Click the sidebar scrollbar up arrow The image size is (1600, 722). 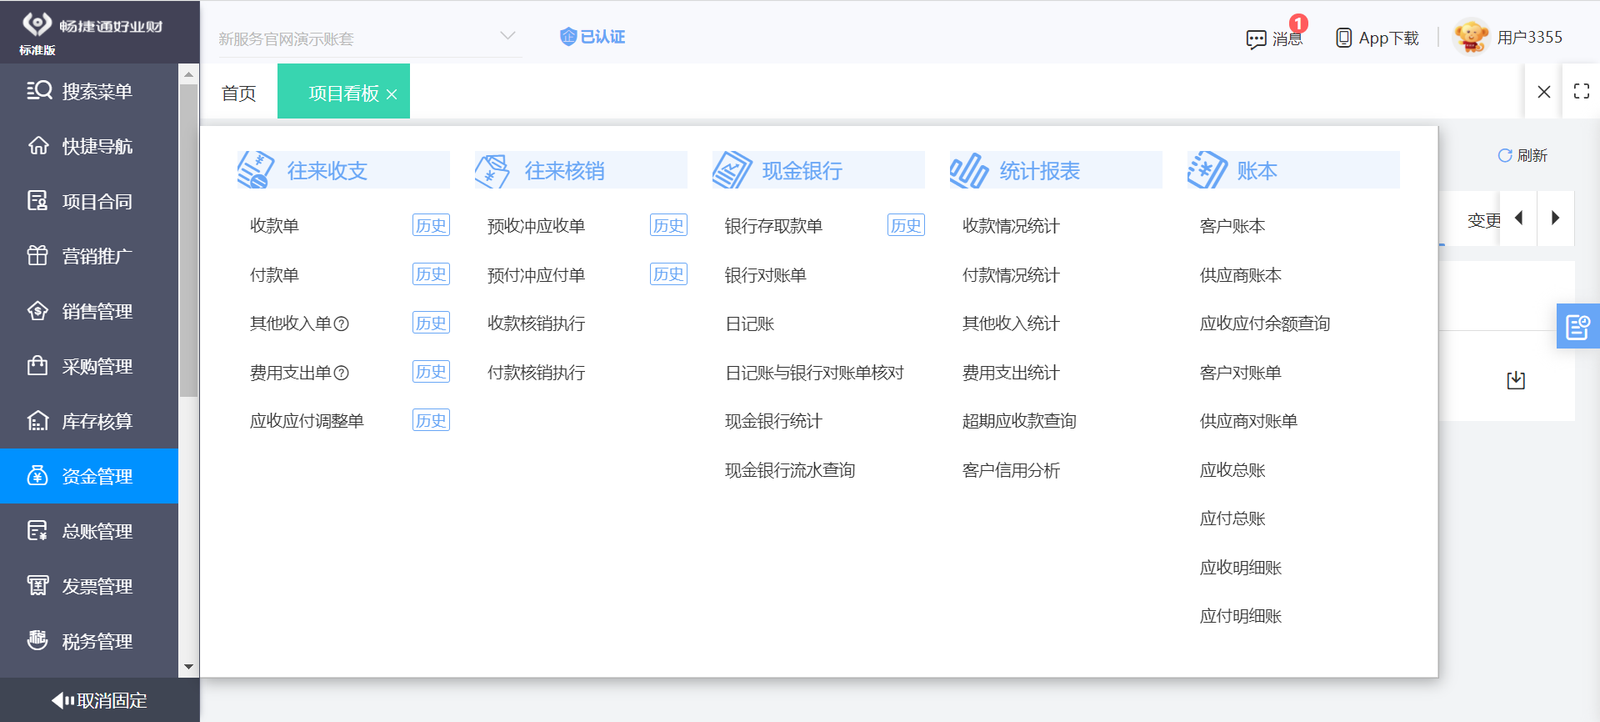point(188,74)
